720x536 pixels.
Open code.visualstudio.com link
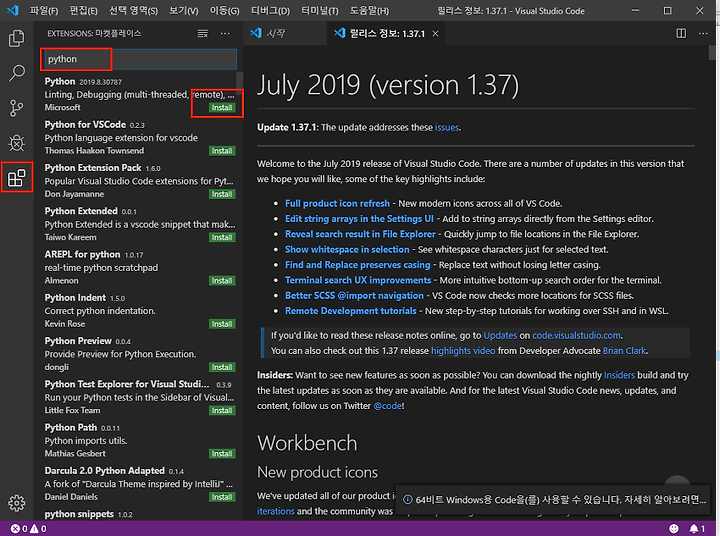[x=576, y=335]
